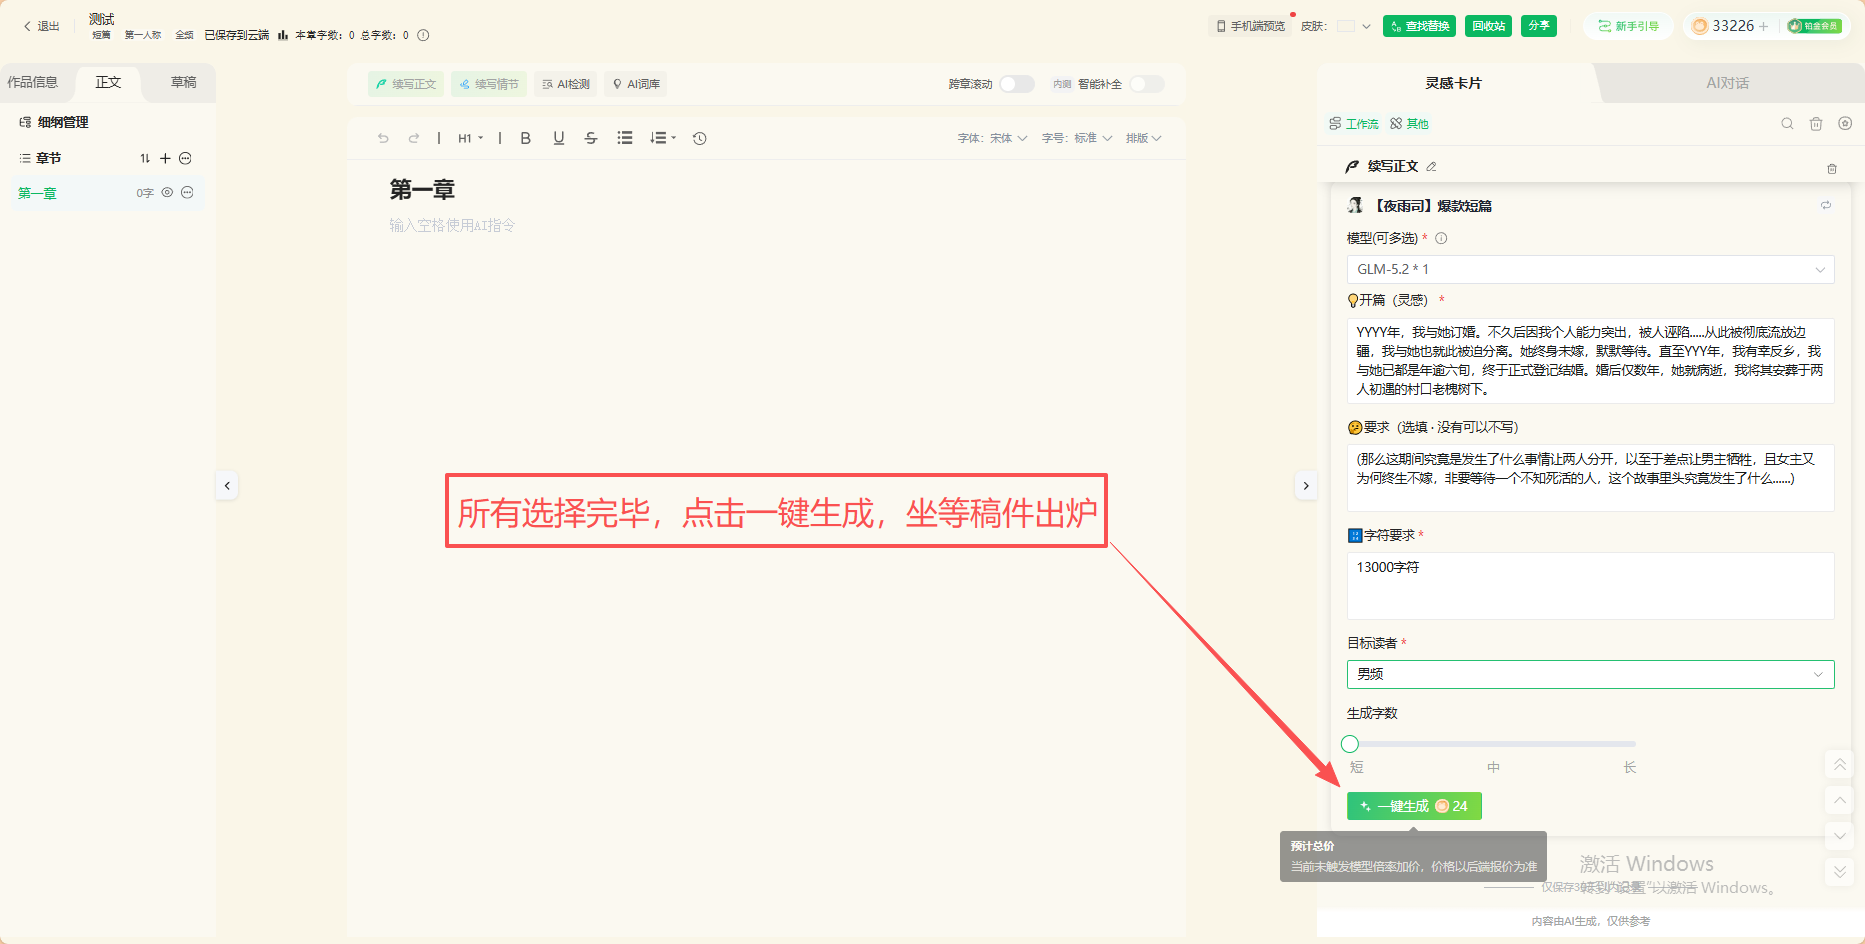Image resolution: width=1865 pixels, height=944 pixels.
Task: Open the 目标读者 男频 dropdown
Action: point(1590,674)
